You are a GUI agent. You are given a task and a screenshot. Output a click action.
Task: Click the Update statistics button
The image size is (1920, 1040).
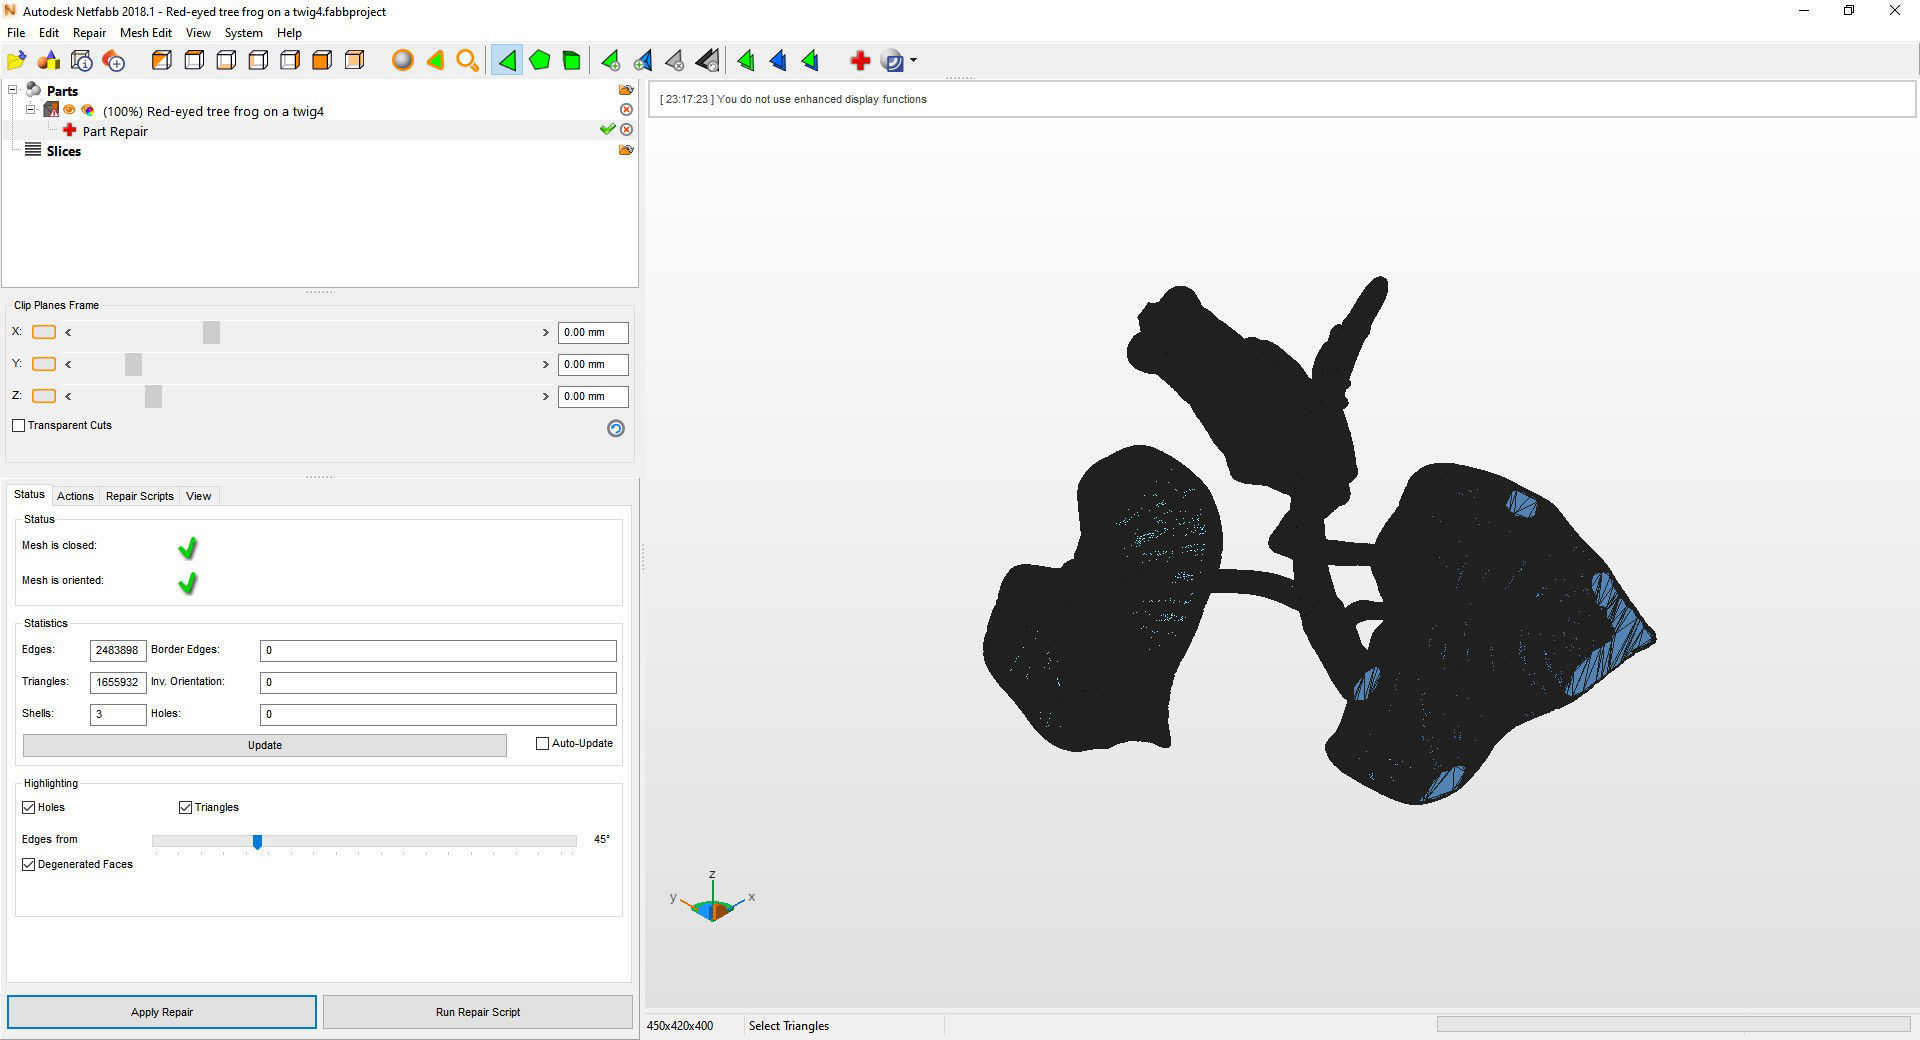265,745
